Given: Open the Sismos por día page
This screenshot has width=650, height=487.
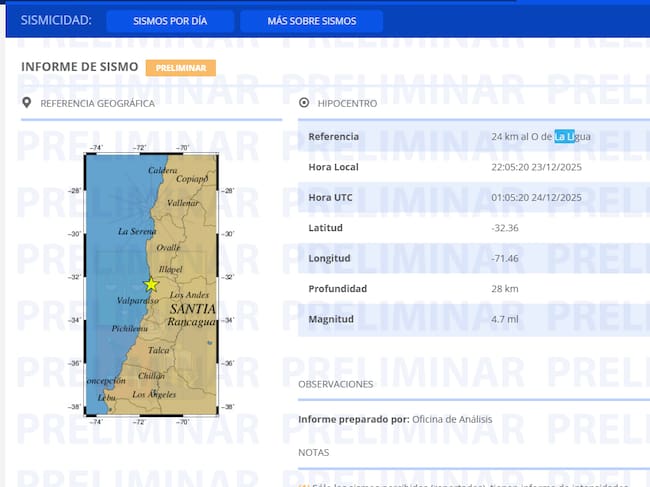Looking at the screenshot, I should tap(170, 21).
